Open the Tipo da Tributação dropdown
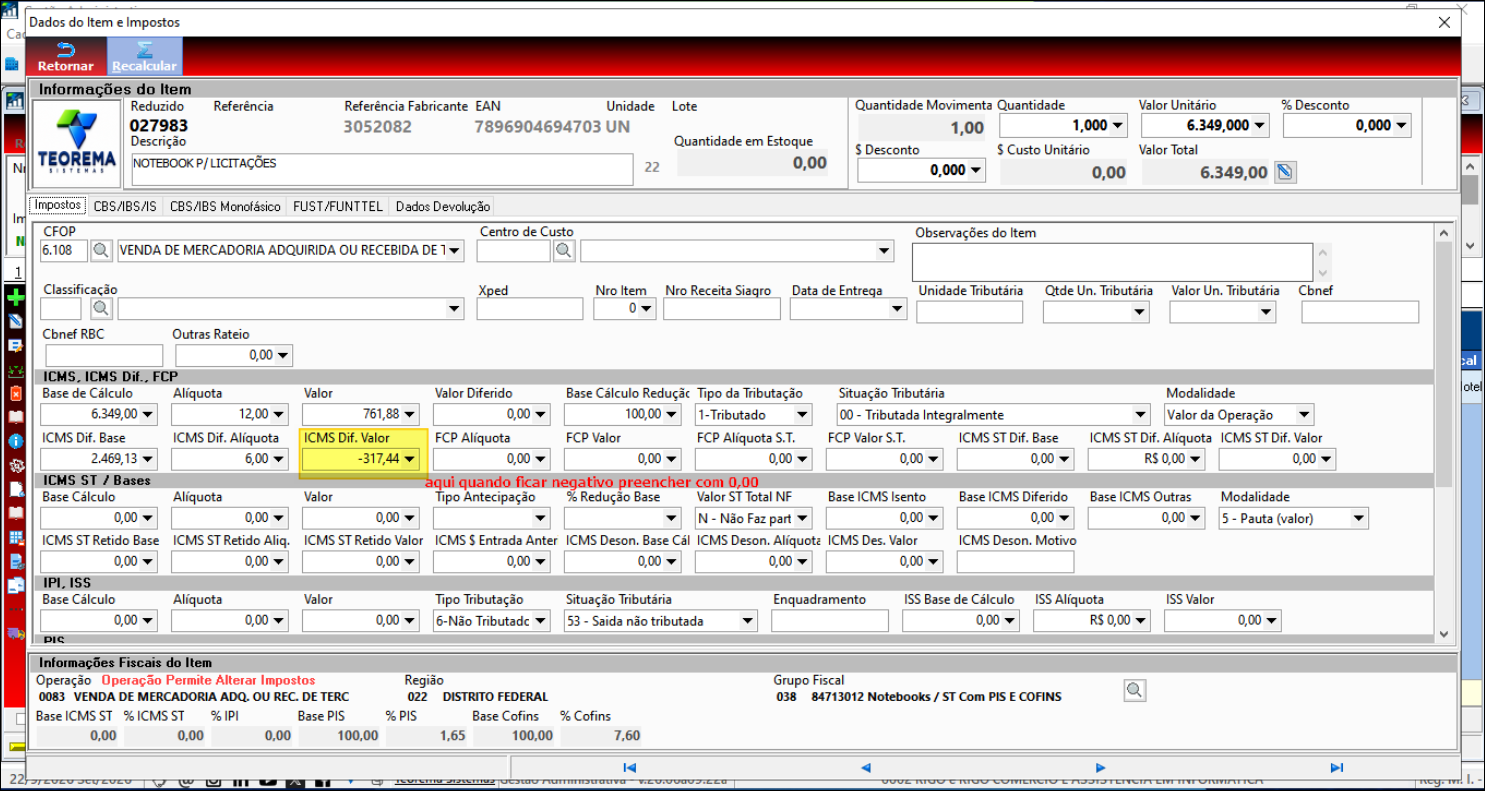The image size is (1485, 791). [802, 415]
